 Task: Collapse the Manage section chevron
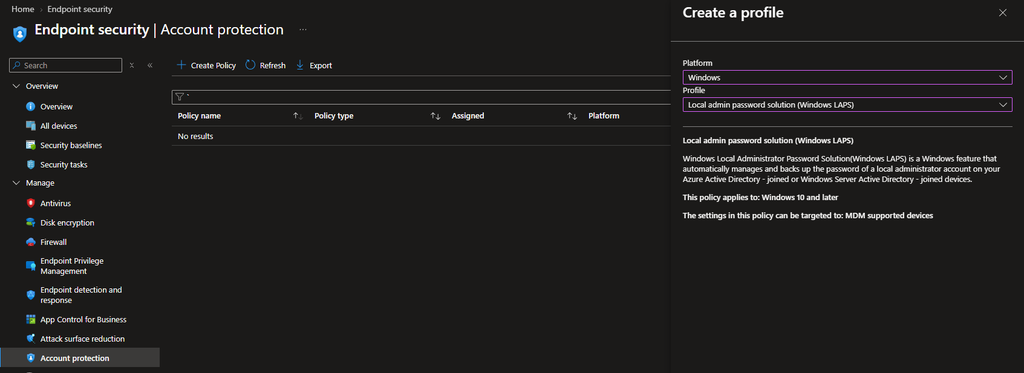[16, 183]
